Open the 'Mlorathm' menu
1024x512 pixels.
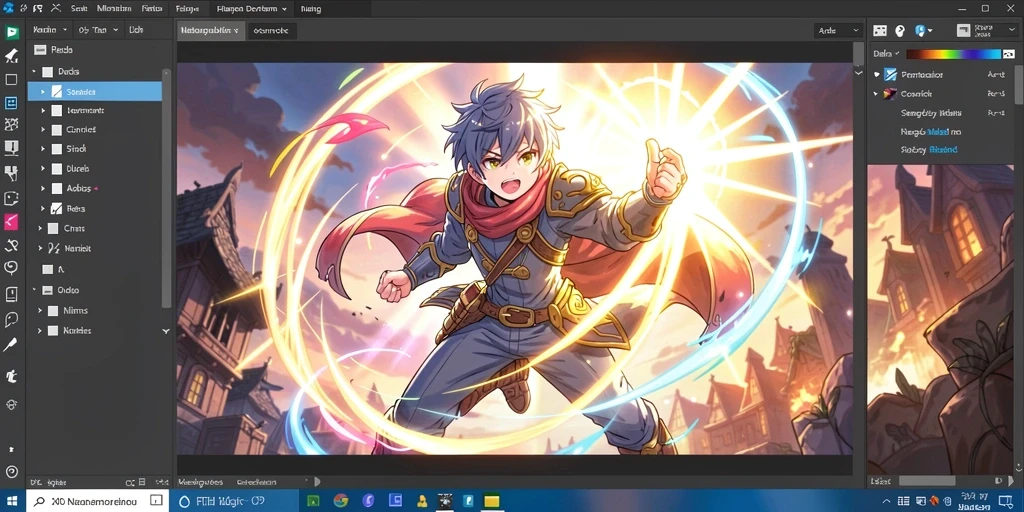click(114, 9)
